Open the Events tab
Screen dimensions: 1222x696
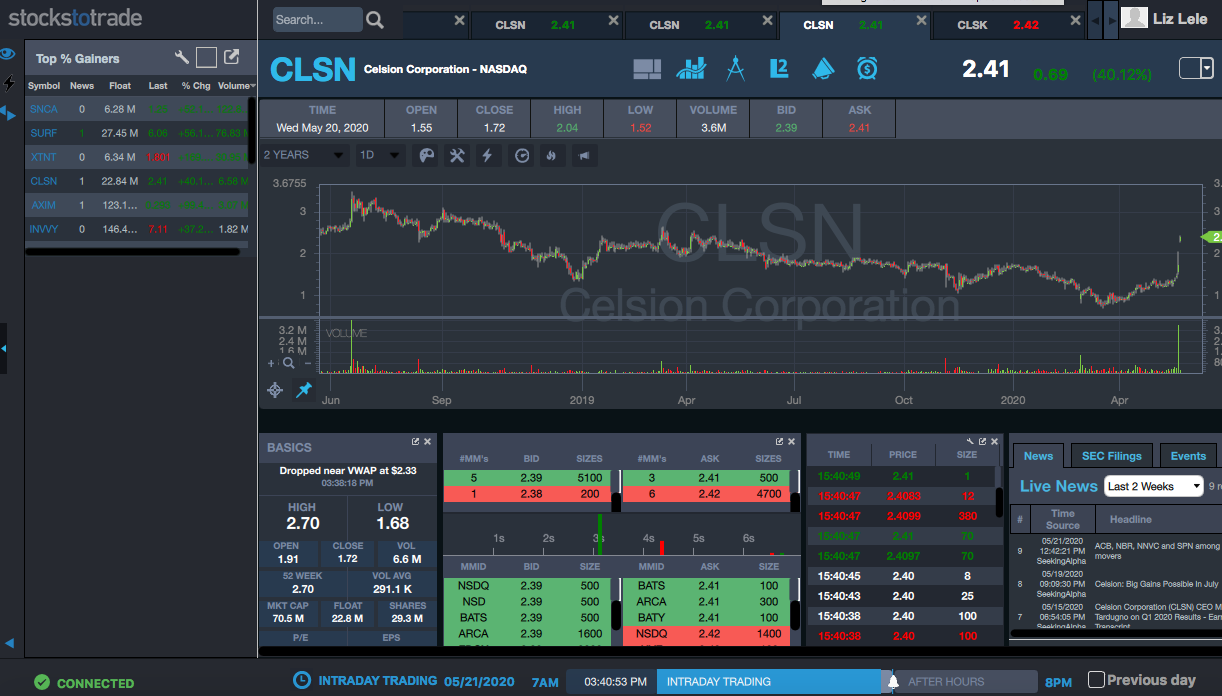click(x=1188, y=456)
